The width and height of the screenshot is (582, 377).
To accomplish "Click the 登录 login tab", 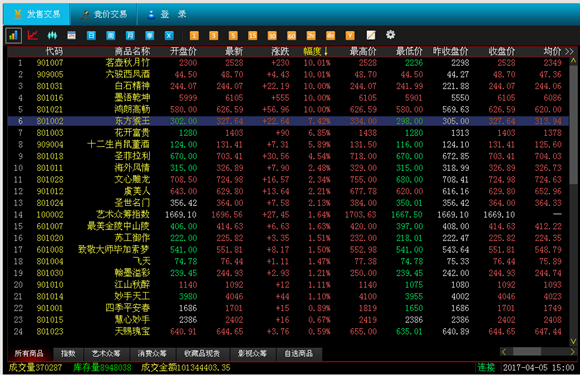I will pyautogui.click(x=167, y=14).
